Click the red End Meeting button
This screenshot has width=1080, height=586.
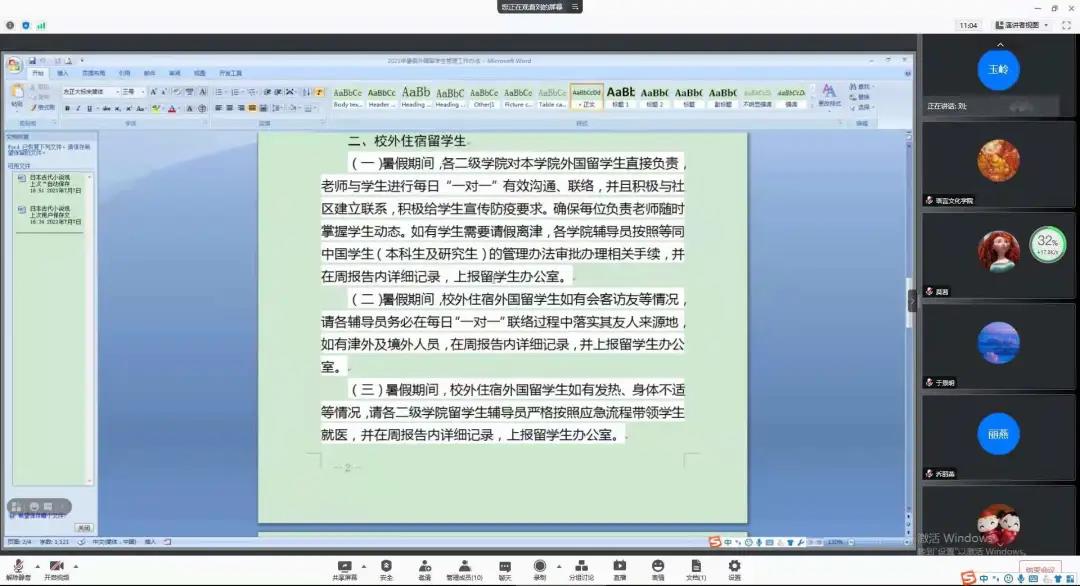click(x=1039, y=571)
